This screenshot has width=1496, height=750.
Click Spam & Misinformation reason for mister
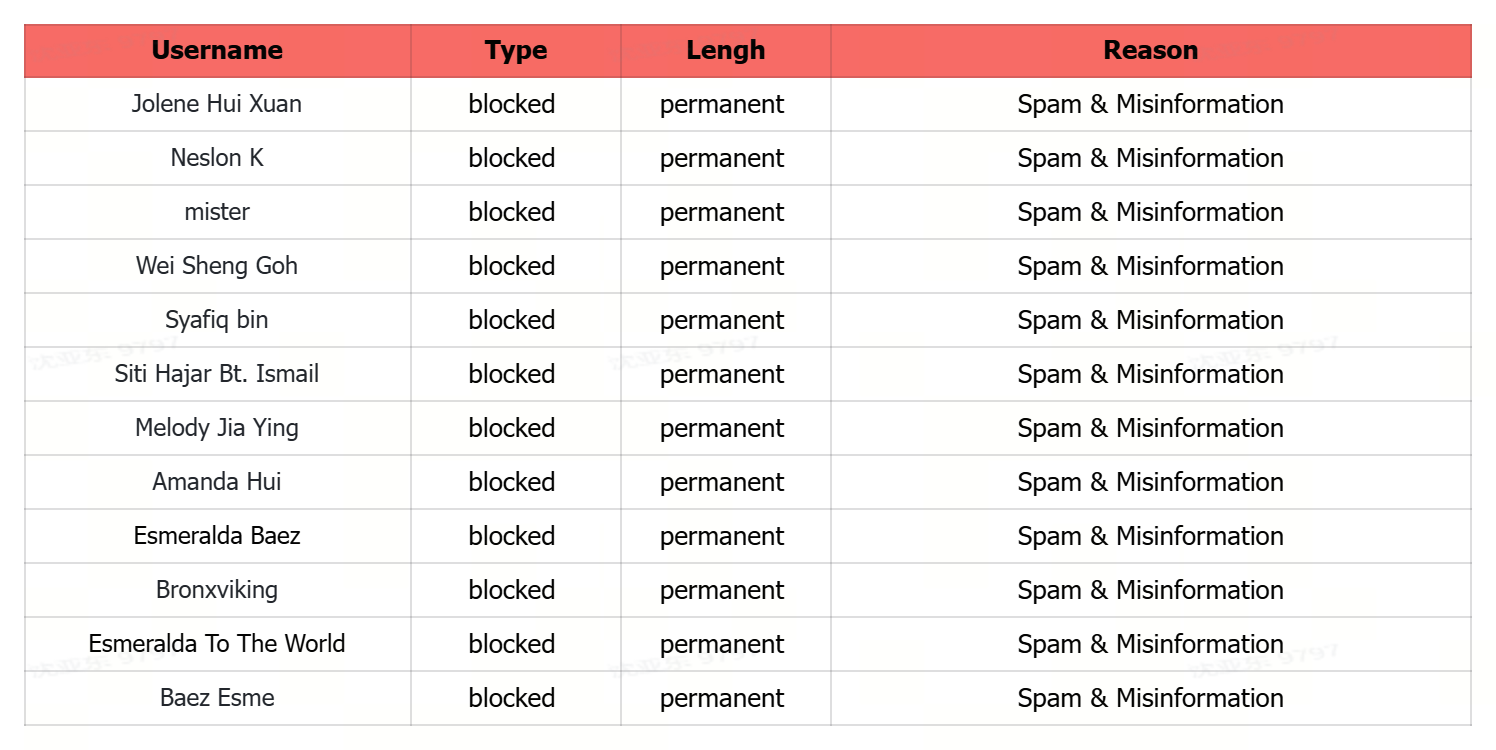(x=1150, y=212)
